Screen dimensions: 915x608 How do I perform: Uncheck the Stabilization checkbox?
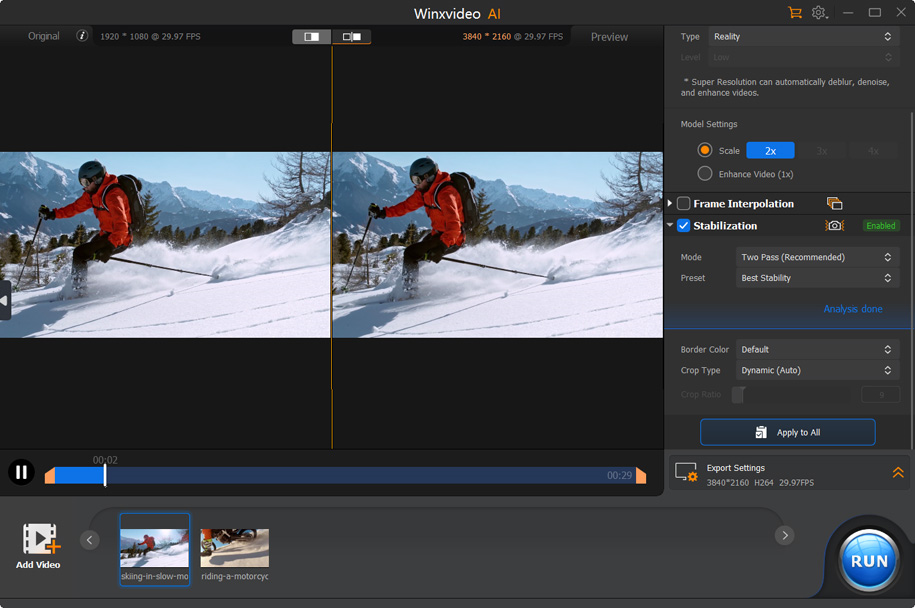click(x=684, y=226)
